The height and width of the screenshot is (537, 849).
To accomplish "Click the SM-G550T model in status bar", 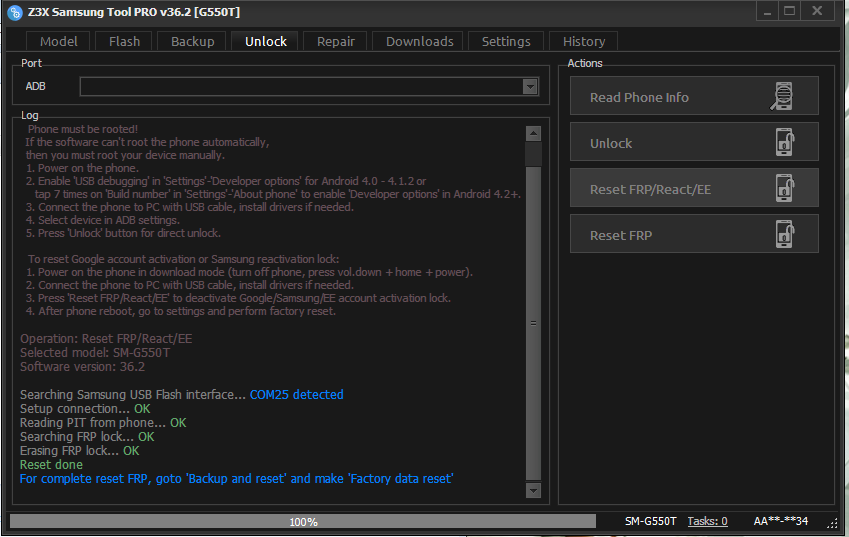I will (x=650, y=521).
